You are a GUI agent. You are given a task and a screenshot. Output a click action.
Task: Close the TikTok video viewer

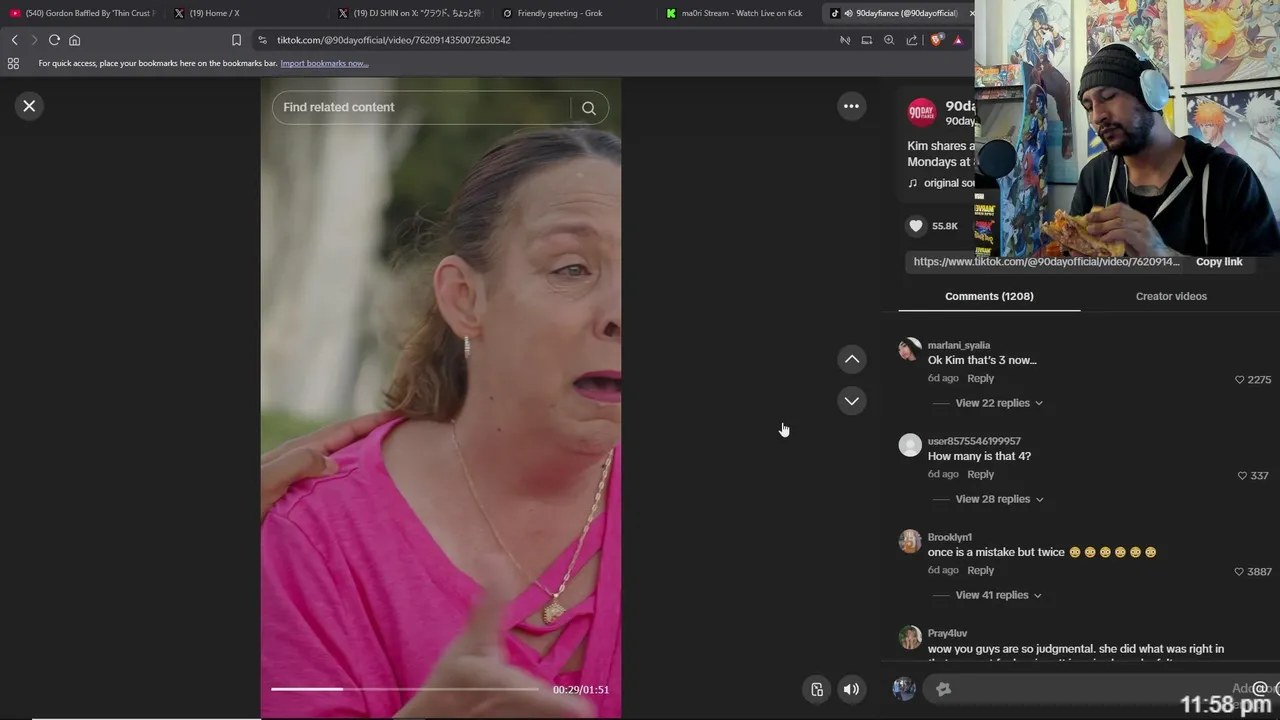(29, 106)
